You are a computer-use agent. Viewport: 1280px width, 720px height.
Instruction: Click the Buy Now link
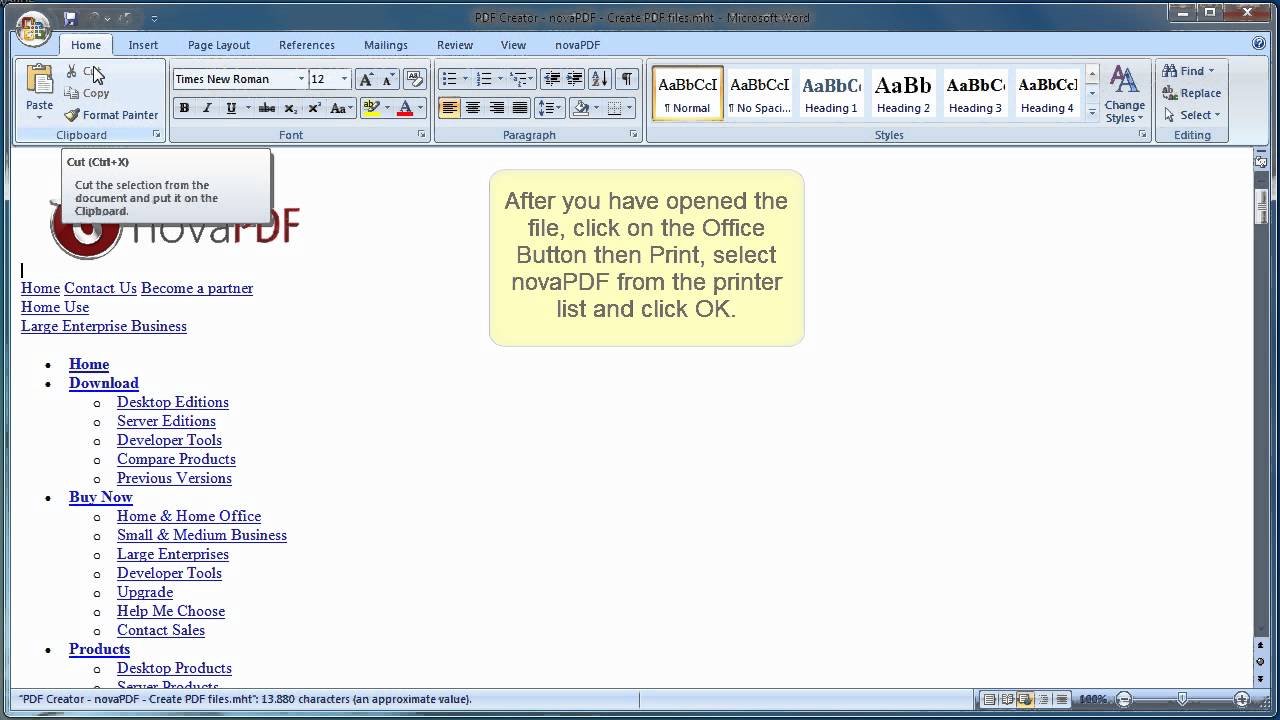pyautogui.click(x=100, y=497)
